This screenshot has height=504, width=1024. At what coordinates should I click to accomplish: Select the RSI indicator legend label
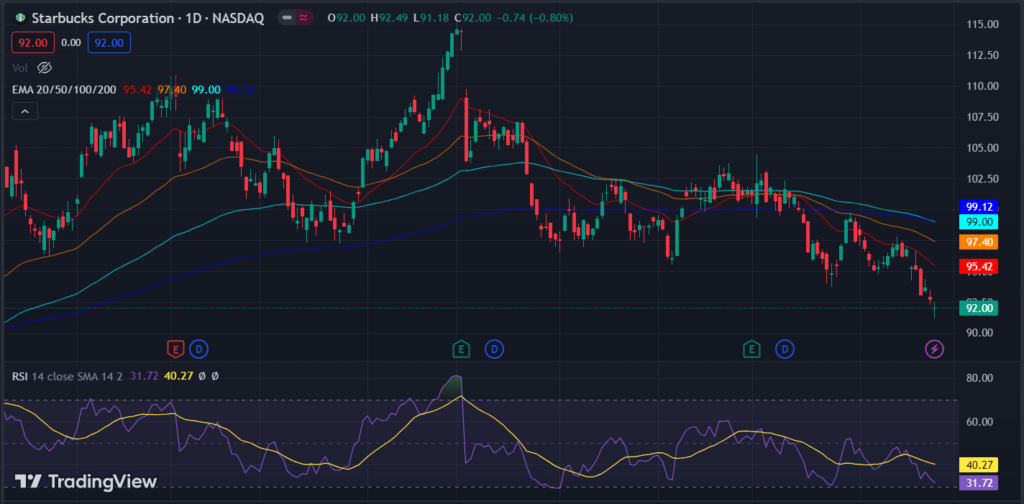[20, 375]
